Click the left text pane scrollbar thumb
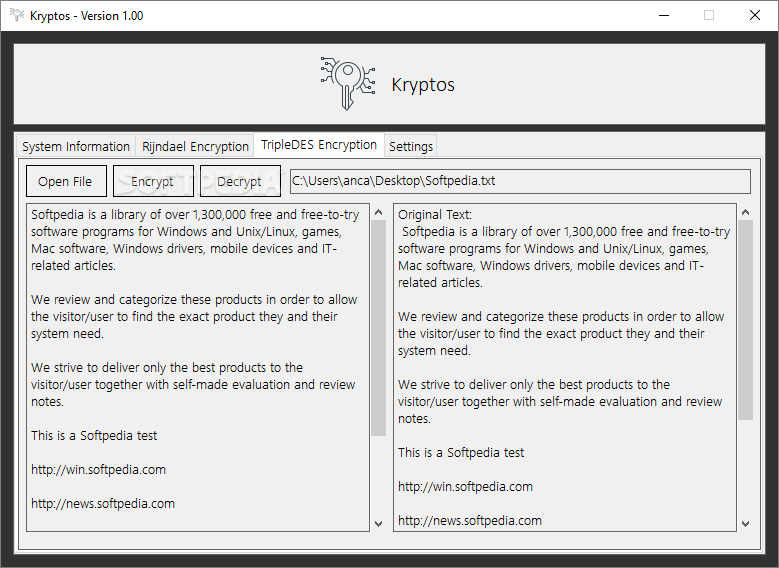779x568 pixels. point(379,328)
